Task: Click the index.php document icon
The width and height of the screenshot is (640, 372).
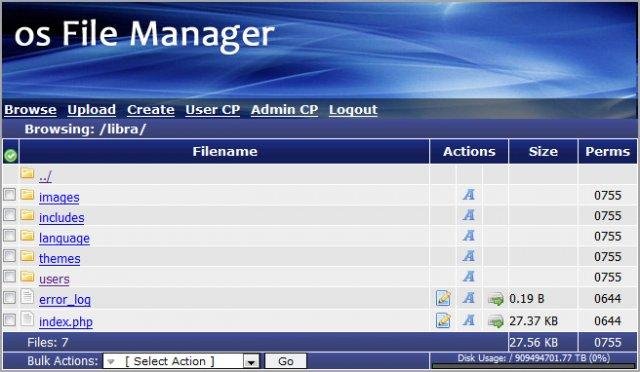Action: point(27,319)
